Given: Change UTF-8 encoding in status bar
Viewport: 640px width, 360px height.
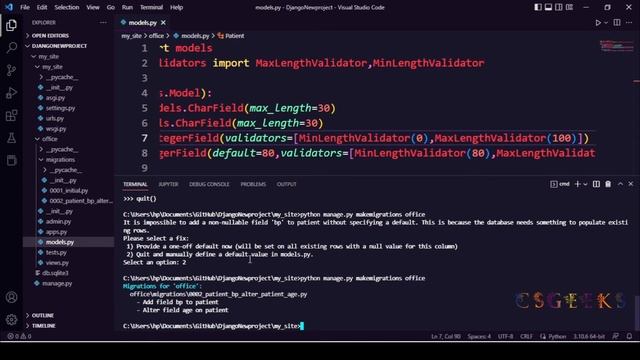Looking at the screenshot, I should pyautogui.click(x=505, y=336).
